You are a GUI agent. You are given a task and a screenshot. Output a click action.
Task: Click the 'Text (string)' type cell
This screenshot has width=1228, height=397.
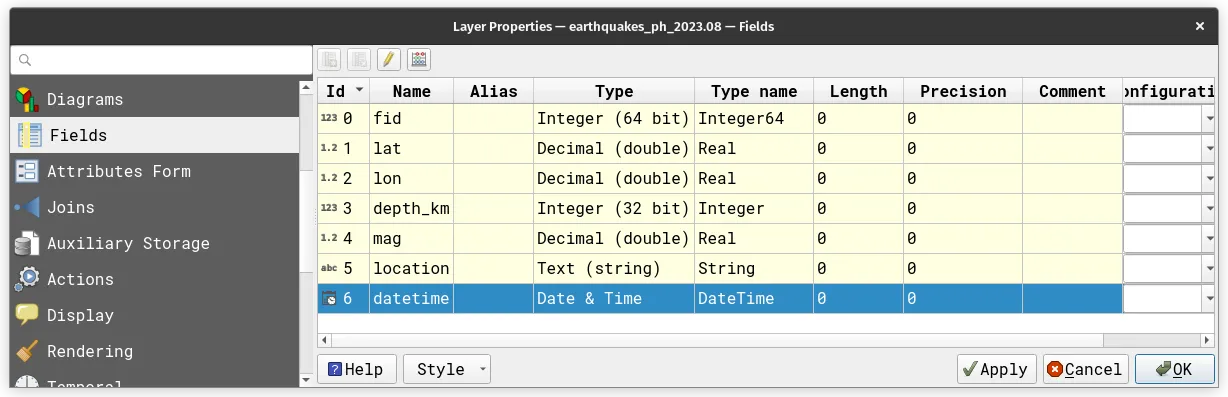click(x=613, y=268)
